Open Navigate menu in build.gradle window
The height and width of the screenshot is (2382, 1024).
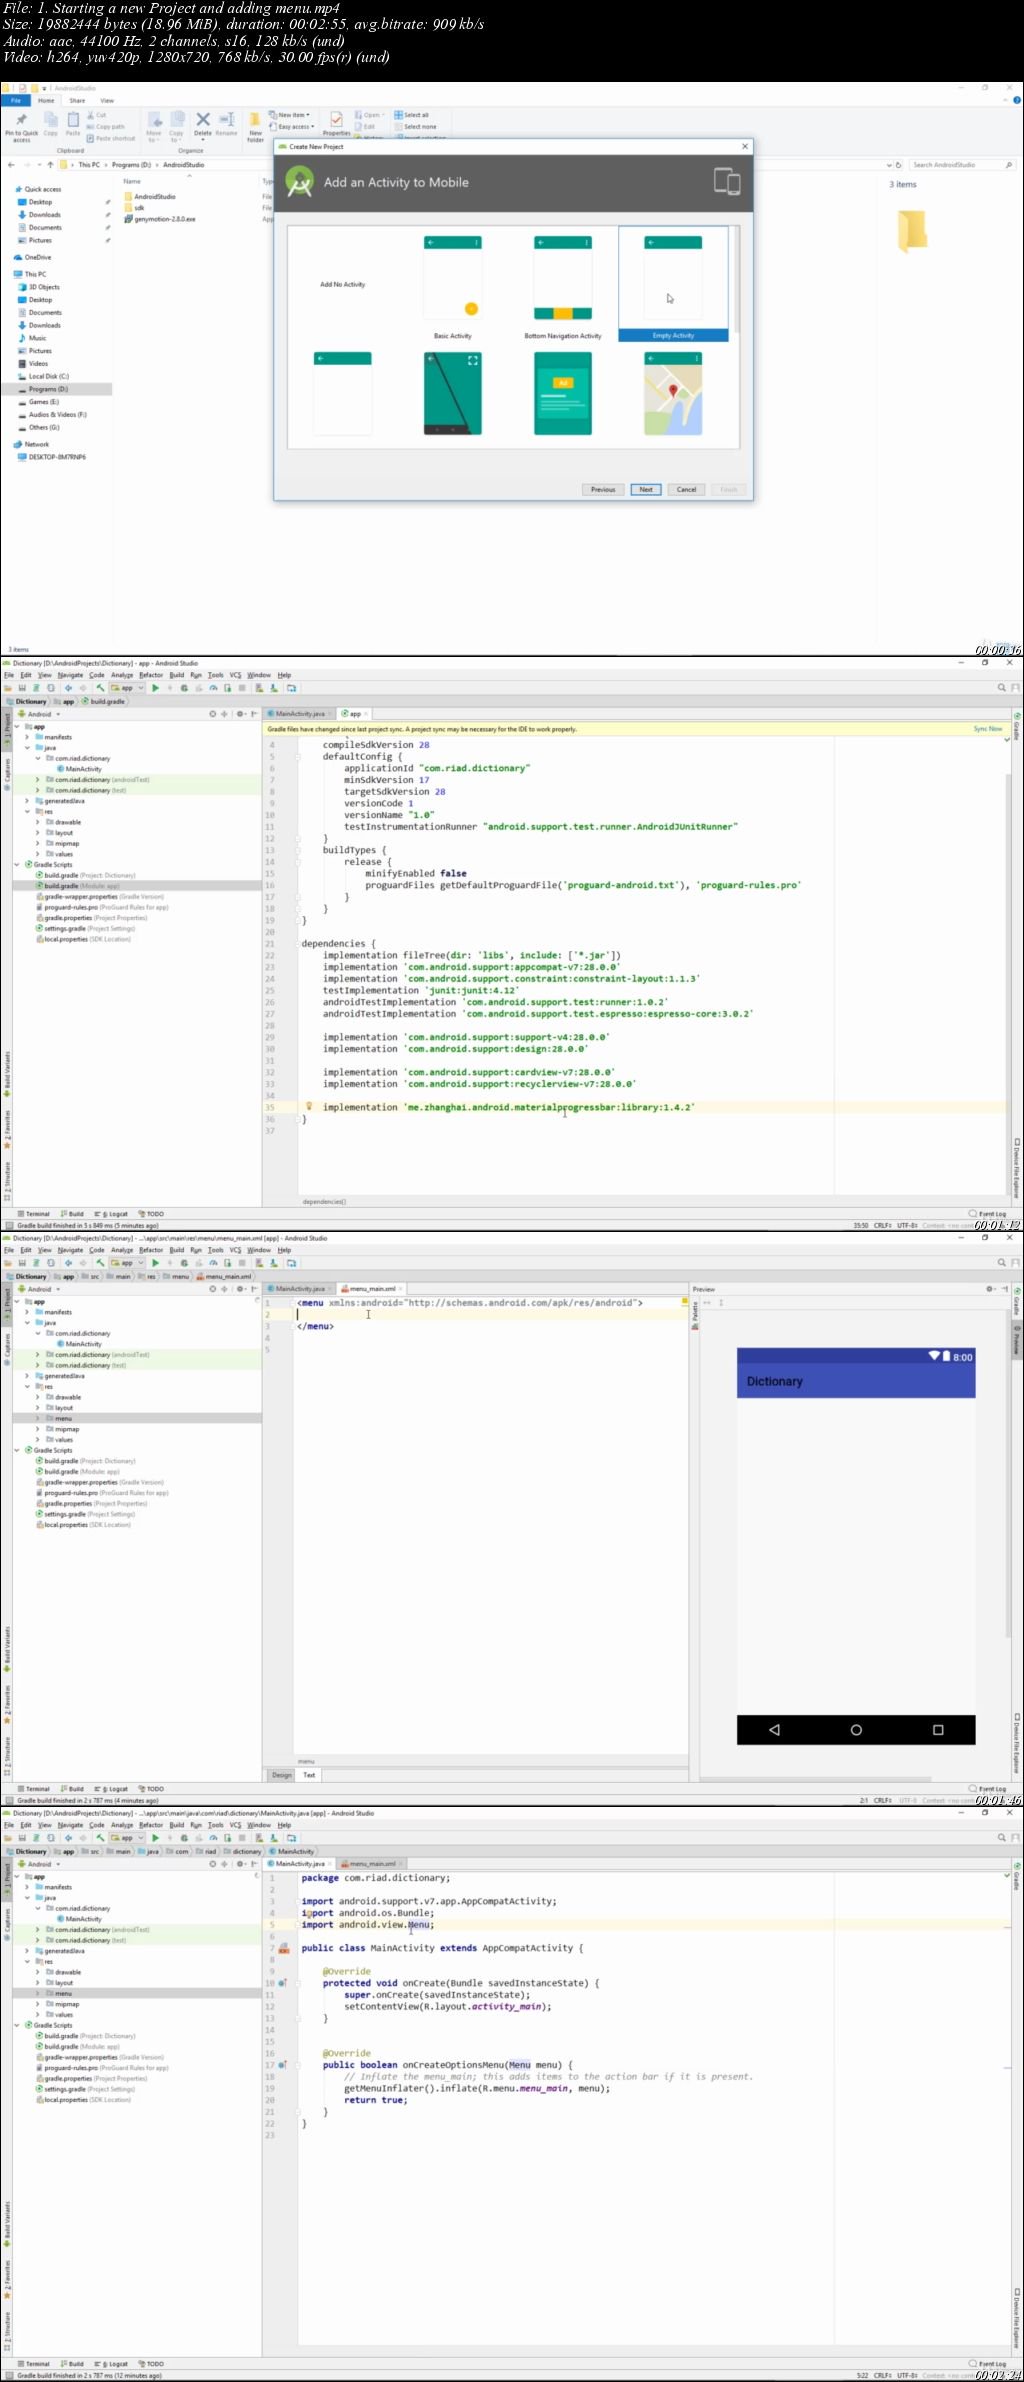[x=71, y=675]
